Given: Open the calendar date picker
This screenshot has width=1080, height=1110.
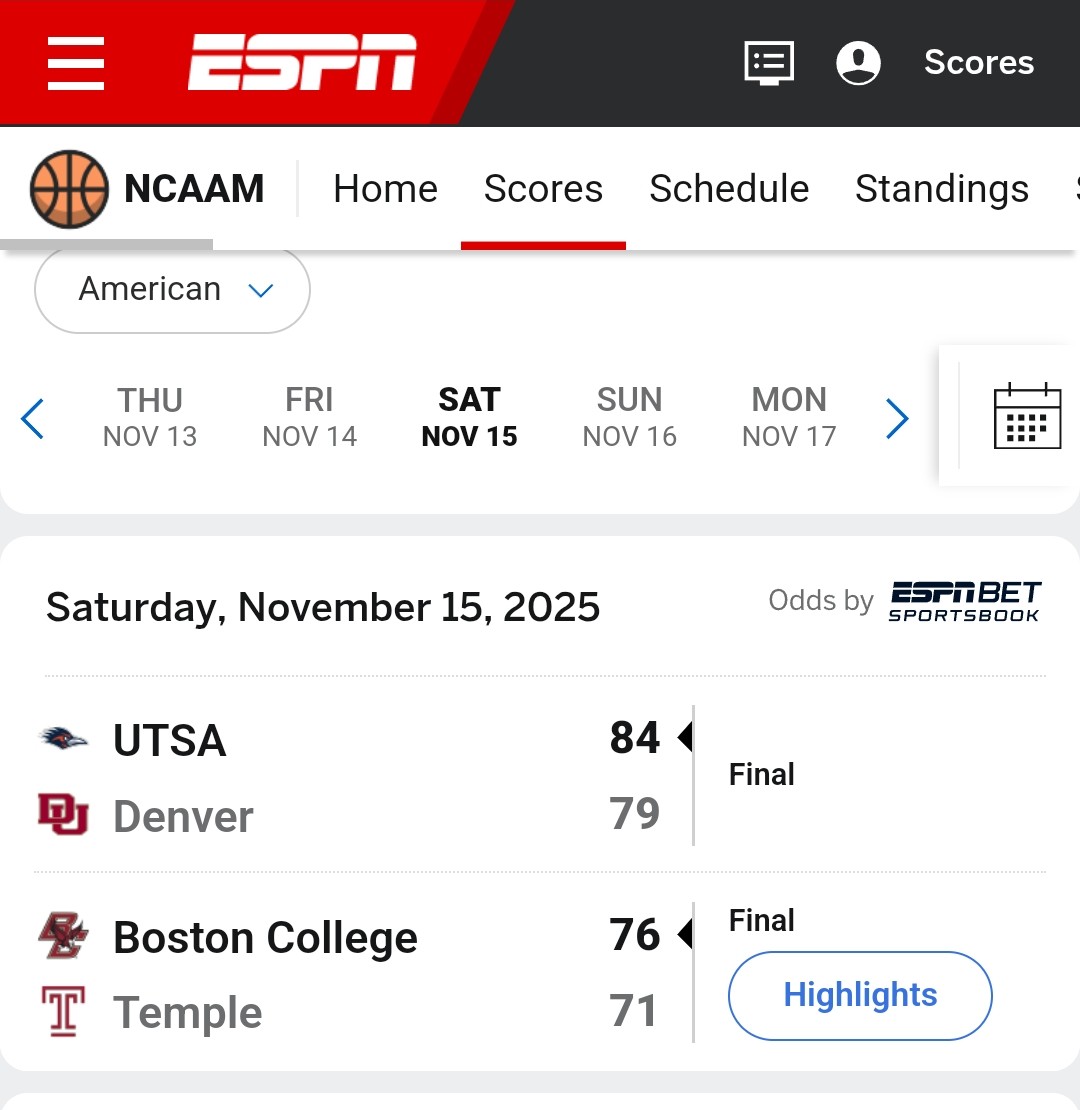Looking at the screenshot, I should (1027, 416).
